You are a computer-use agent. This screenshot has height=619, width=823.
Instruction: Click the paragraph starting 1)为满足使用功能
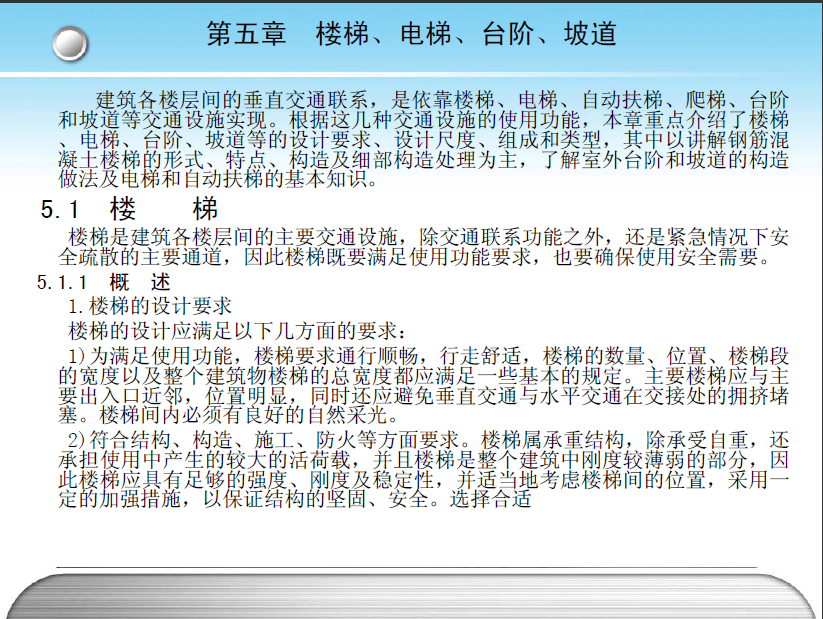(x=424, y=385)
